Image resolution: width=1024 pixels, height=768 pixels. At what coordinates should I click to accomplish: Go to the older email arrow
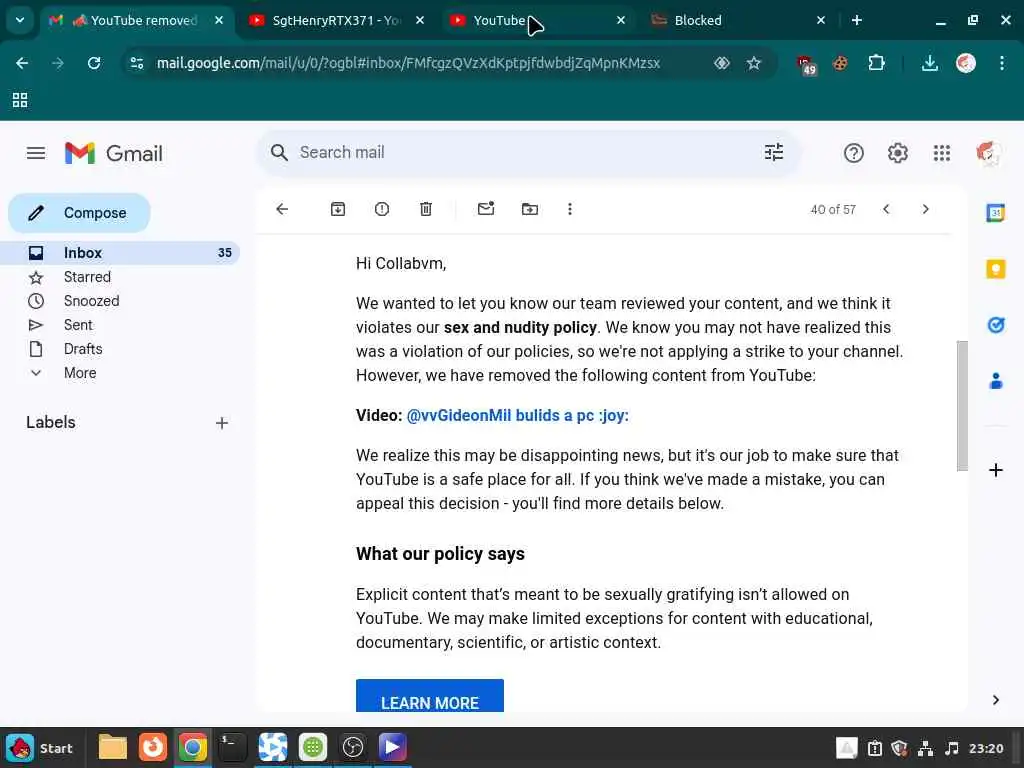(x=925, y=209)
